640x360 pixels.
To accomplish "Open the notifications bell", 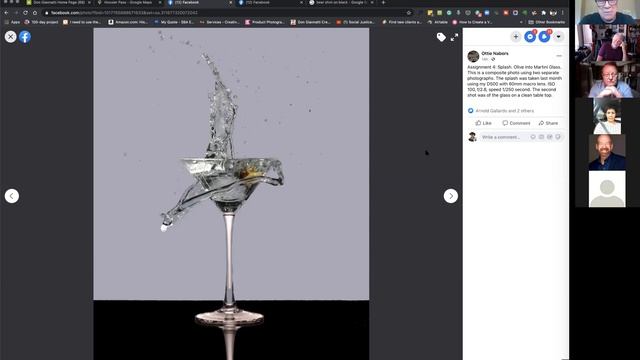I will click(x=544, y=37).
